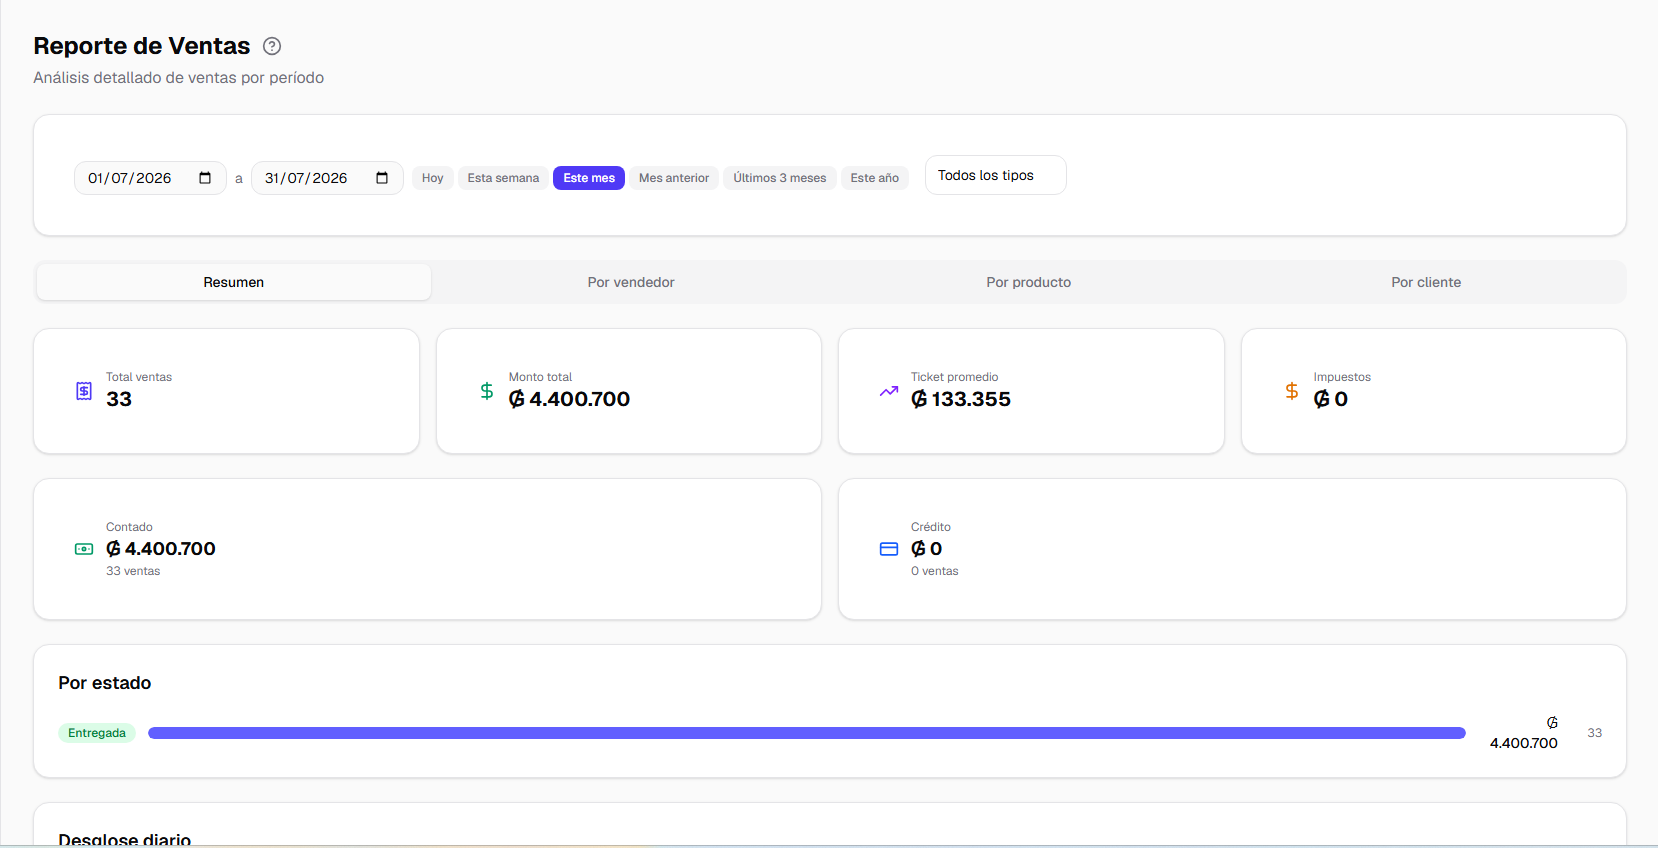The width and height of the screenshot is (1658, 848).
Task: Click the Monto total value ₲ 4.400.700
Action: click(569, 399)
